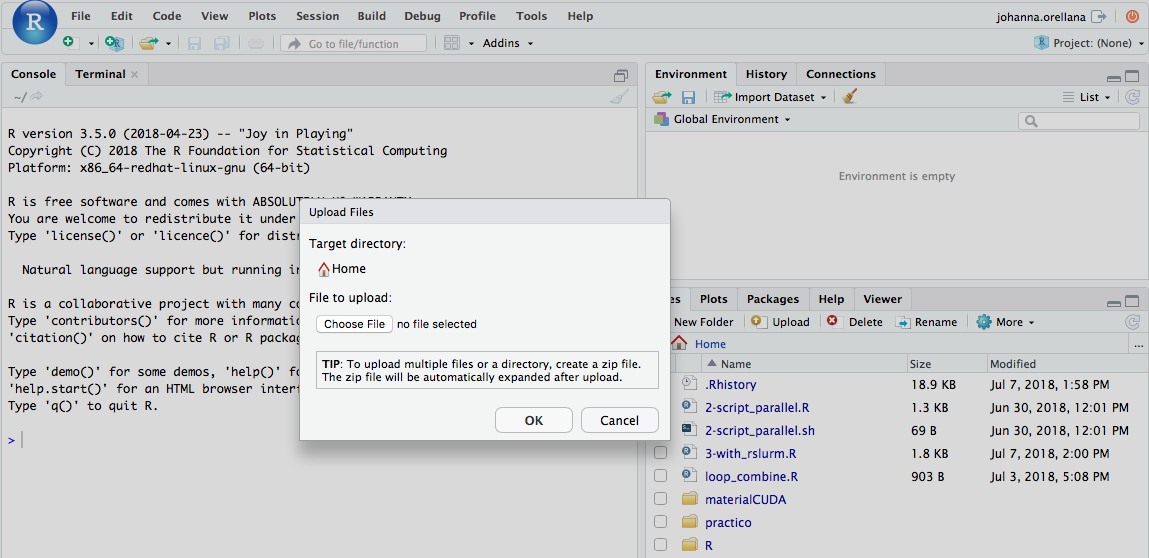Click the clear environment broom icon
1149x558 pixels.
click(x=850, y=97)
